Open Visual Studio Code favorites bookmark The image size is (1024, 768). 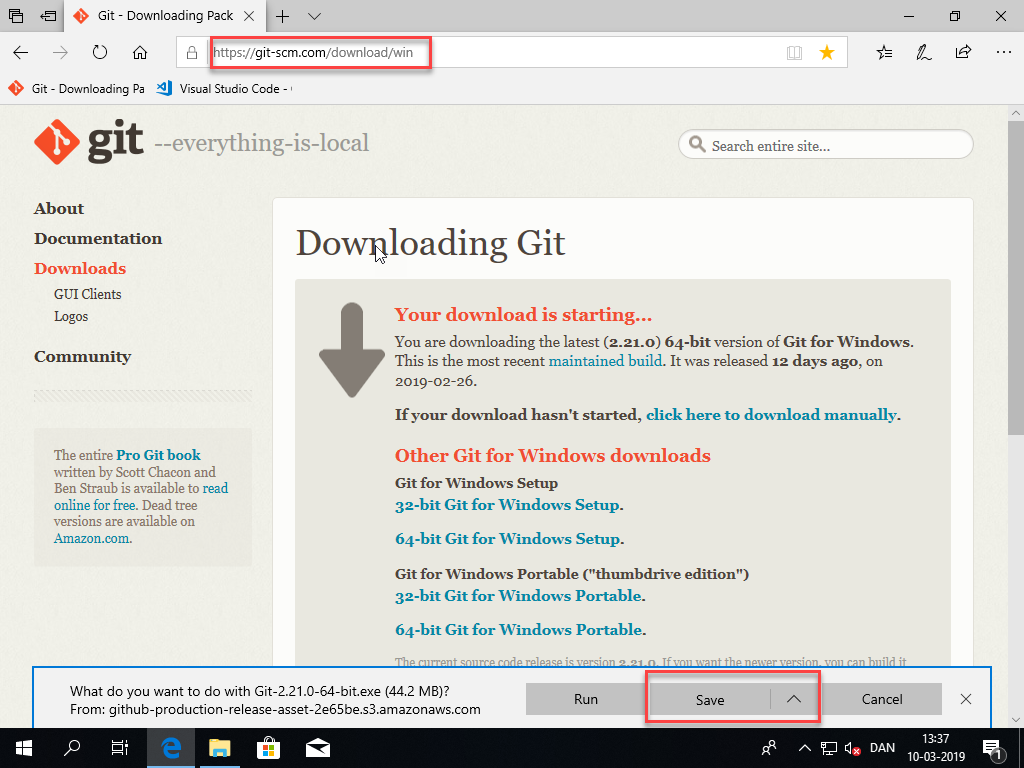click(224, 89)
